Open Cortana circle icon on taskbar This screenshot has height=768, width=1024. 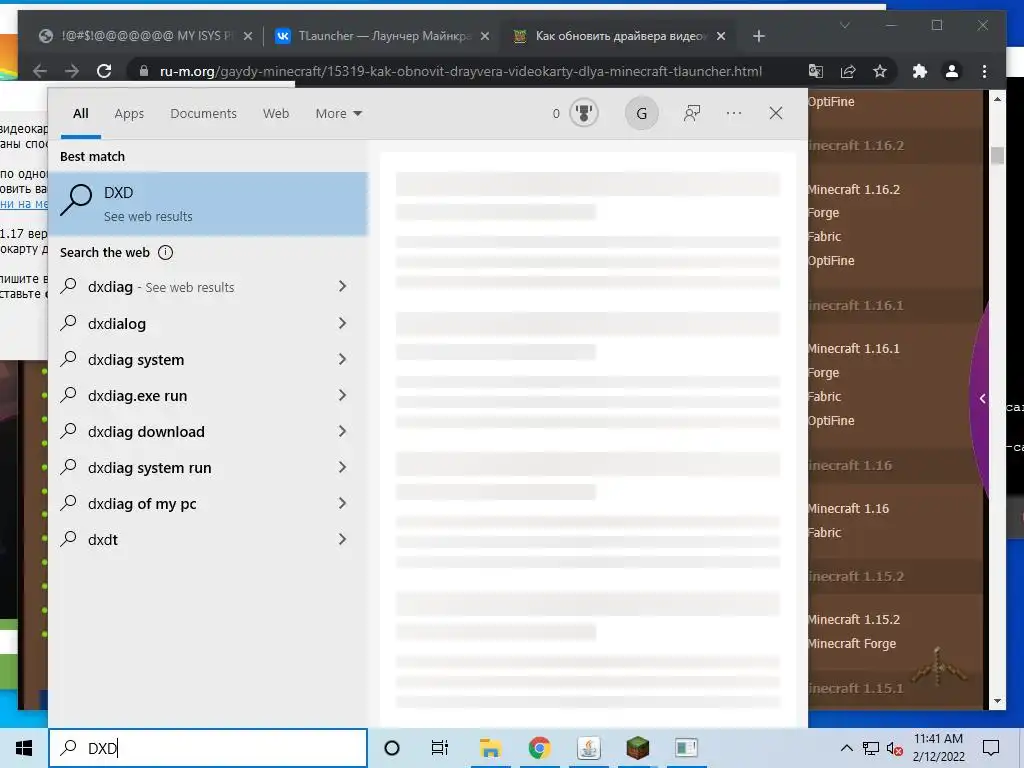point(392,748)
